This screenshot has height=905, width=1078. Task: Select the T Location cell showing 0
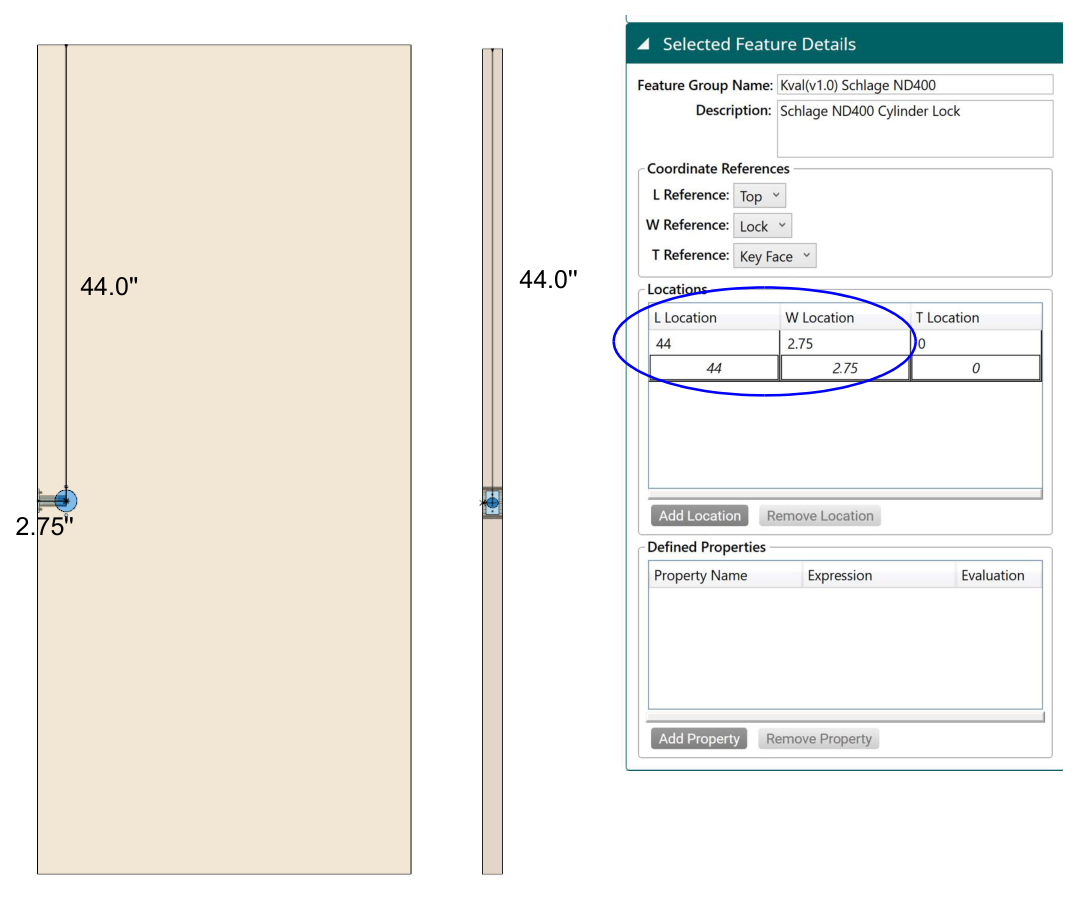tap(976, 343)
